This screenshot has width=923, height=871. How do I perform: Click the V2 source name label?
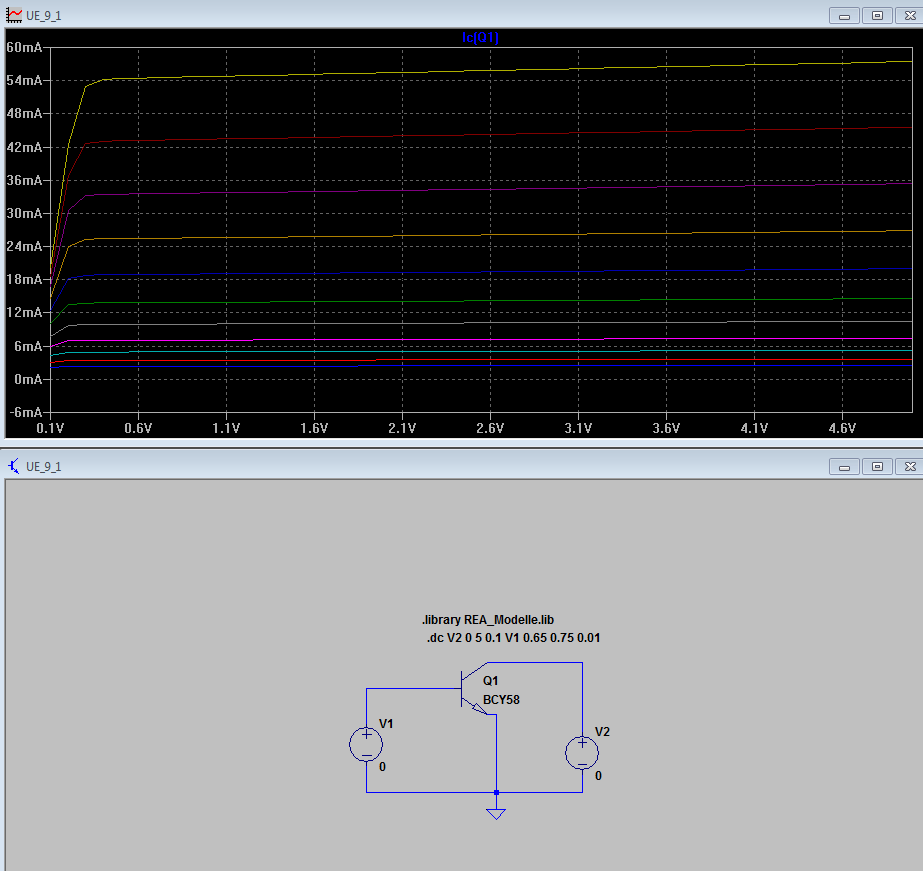[602, 732]
